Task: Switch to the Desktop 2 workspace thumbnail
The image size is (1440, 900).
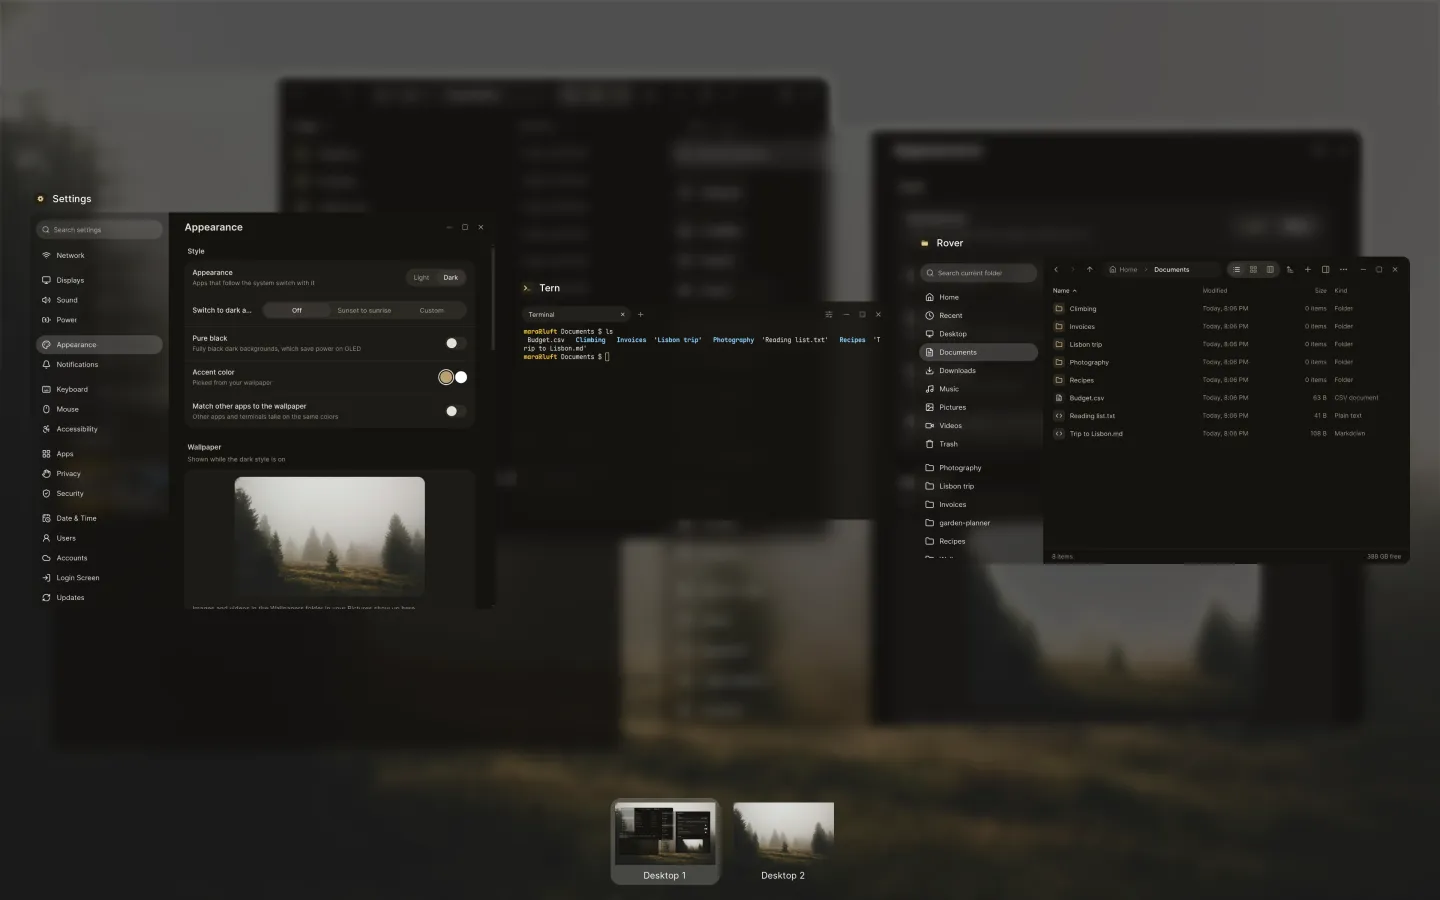Action: (783, 841)
